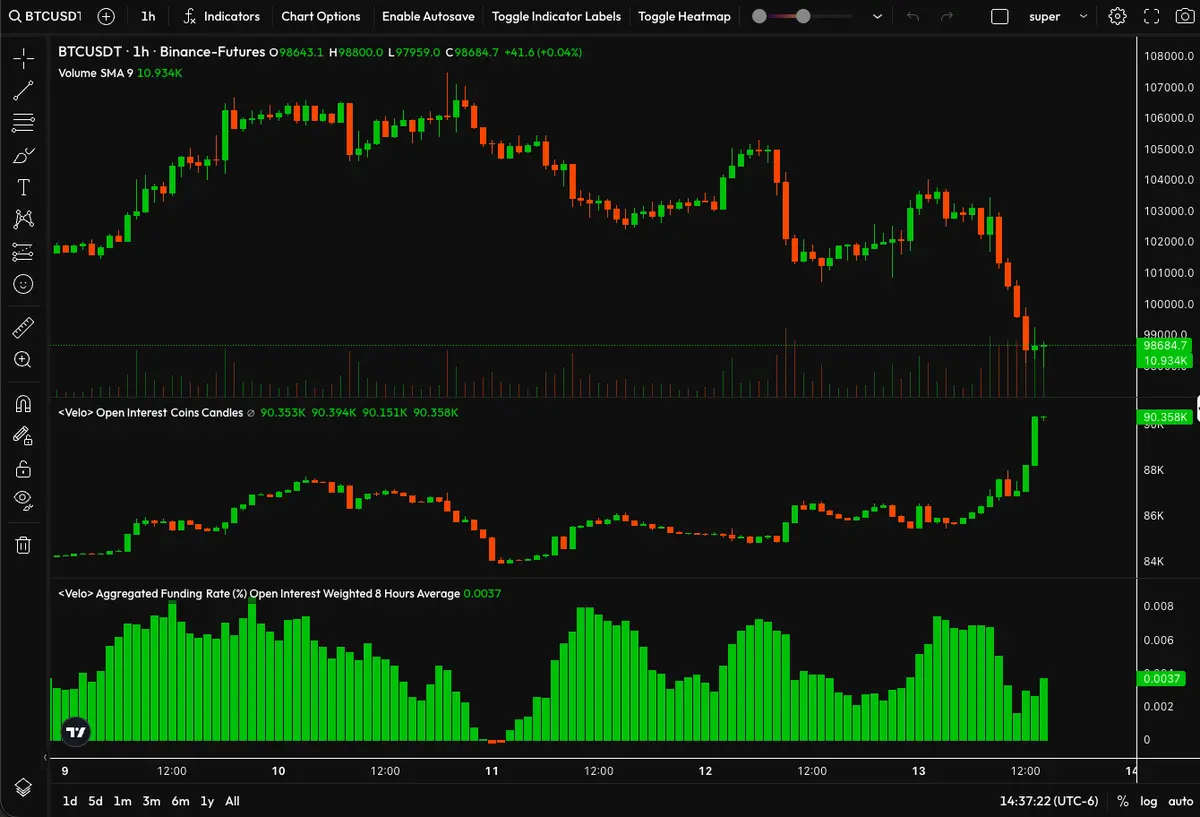
Task: Open the 1h interval selector
Action: [148, 16]
